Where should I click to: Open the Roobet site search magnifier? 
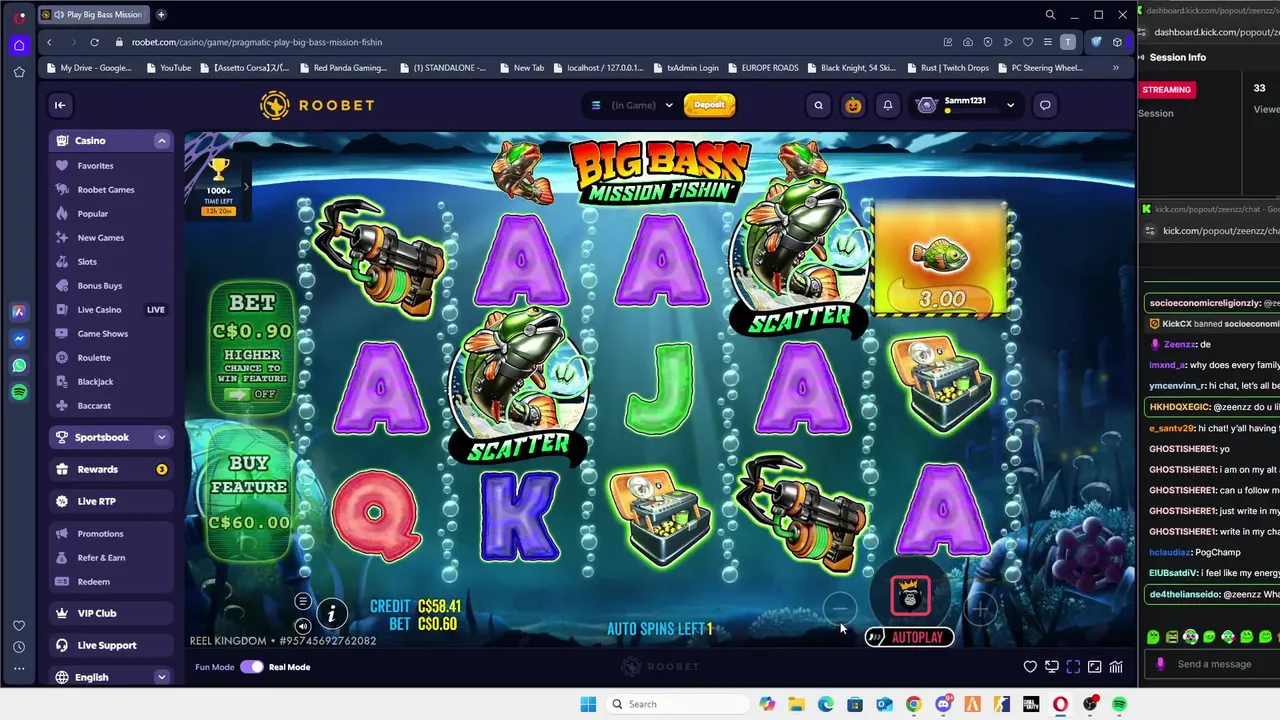pyautogui.click(x=818, y=105)
